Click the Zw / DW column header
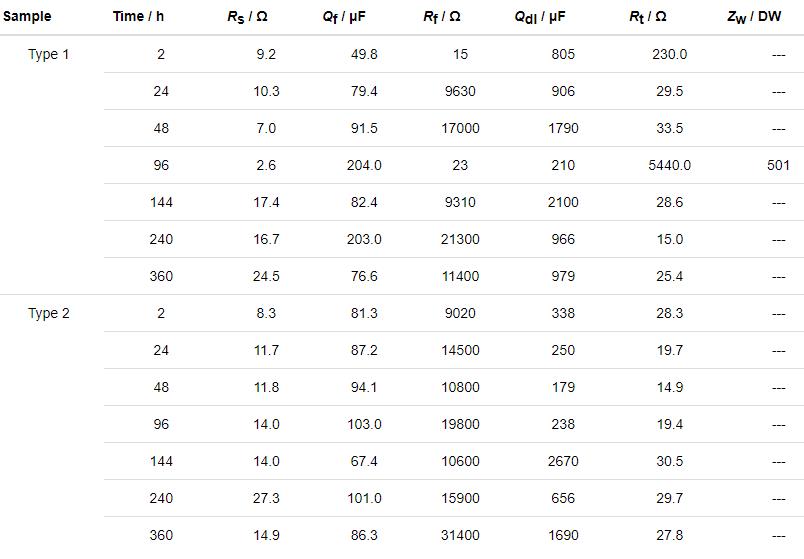The height and width of the screenshot is (559, 804). click(x=755, y=17)
